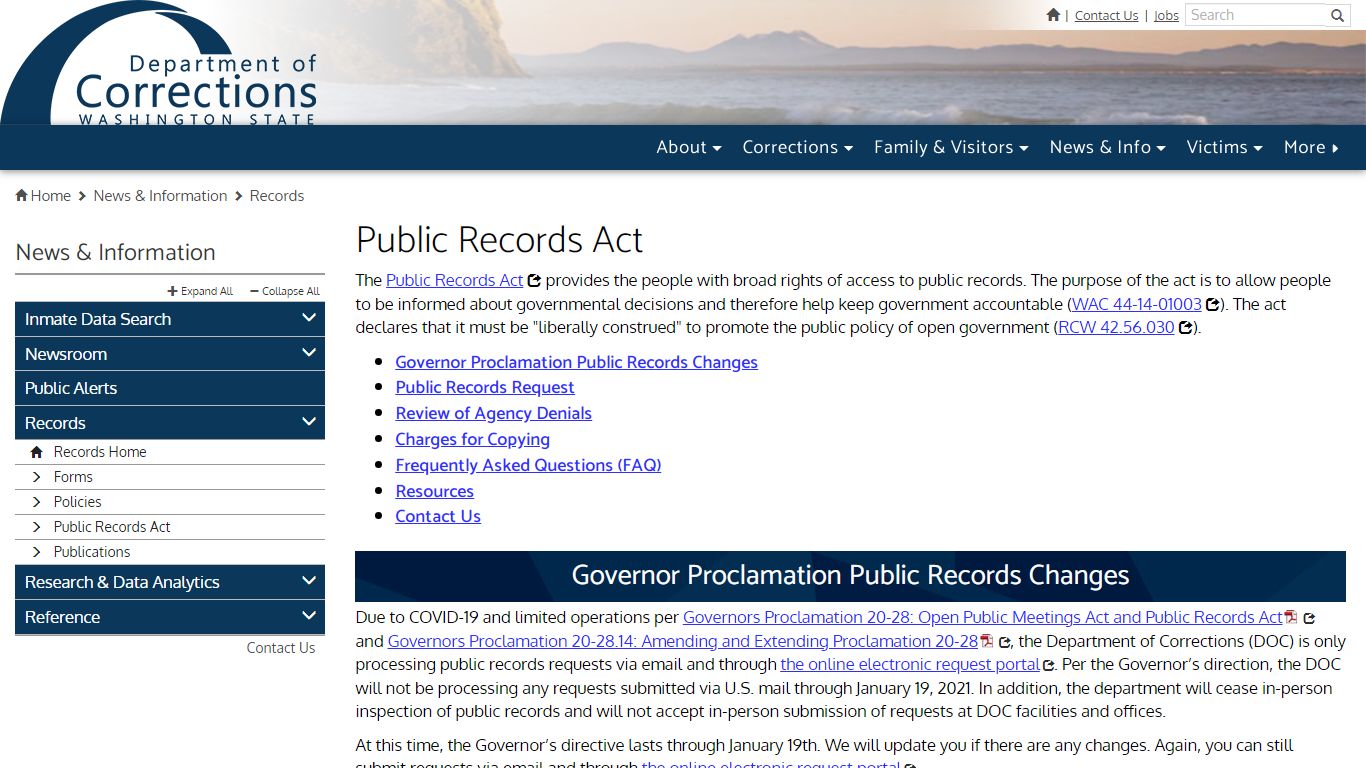
Task: Click external link icon after Public Records Act
Action: (535, 281)
